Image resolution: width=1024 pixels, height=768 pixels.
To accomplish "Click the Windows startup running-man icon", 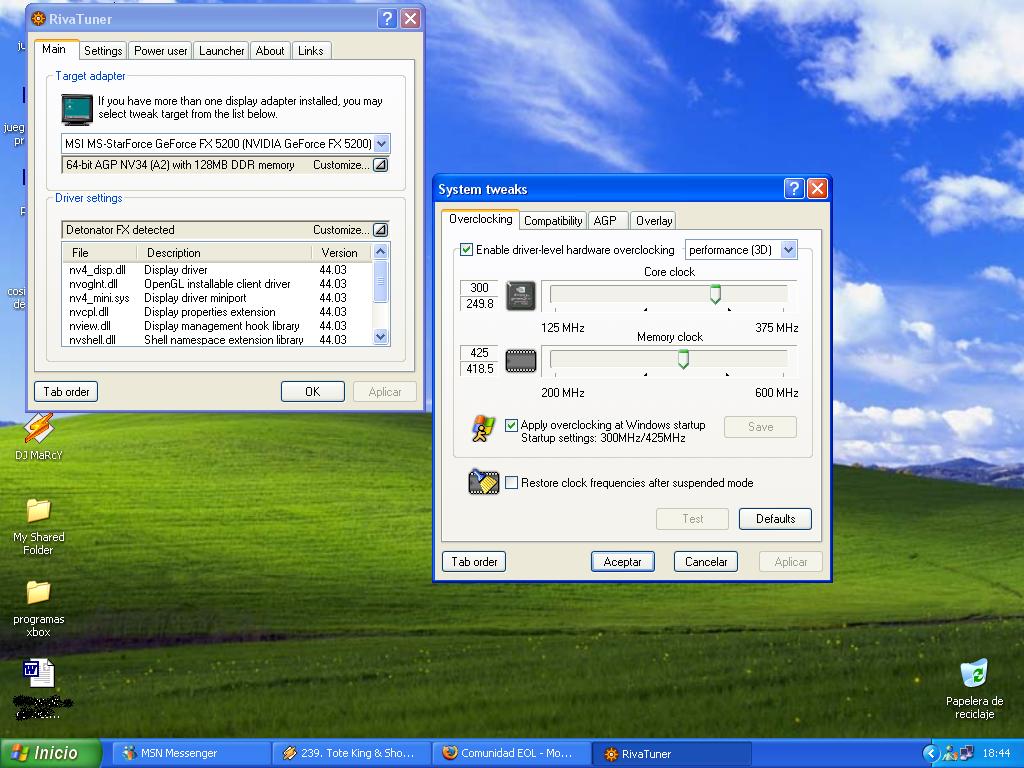I will (483, 428).
